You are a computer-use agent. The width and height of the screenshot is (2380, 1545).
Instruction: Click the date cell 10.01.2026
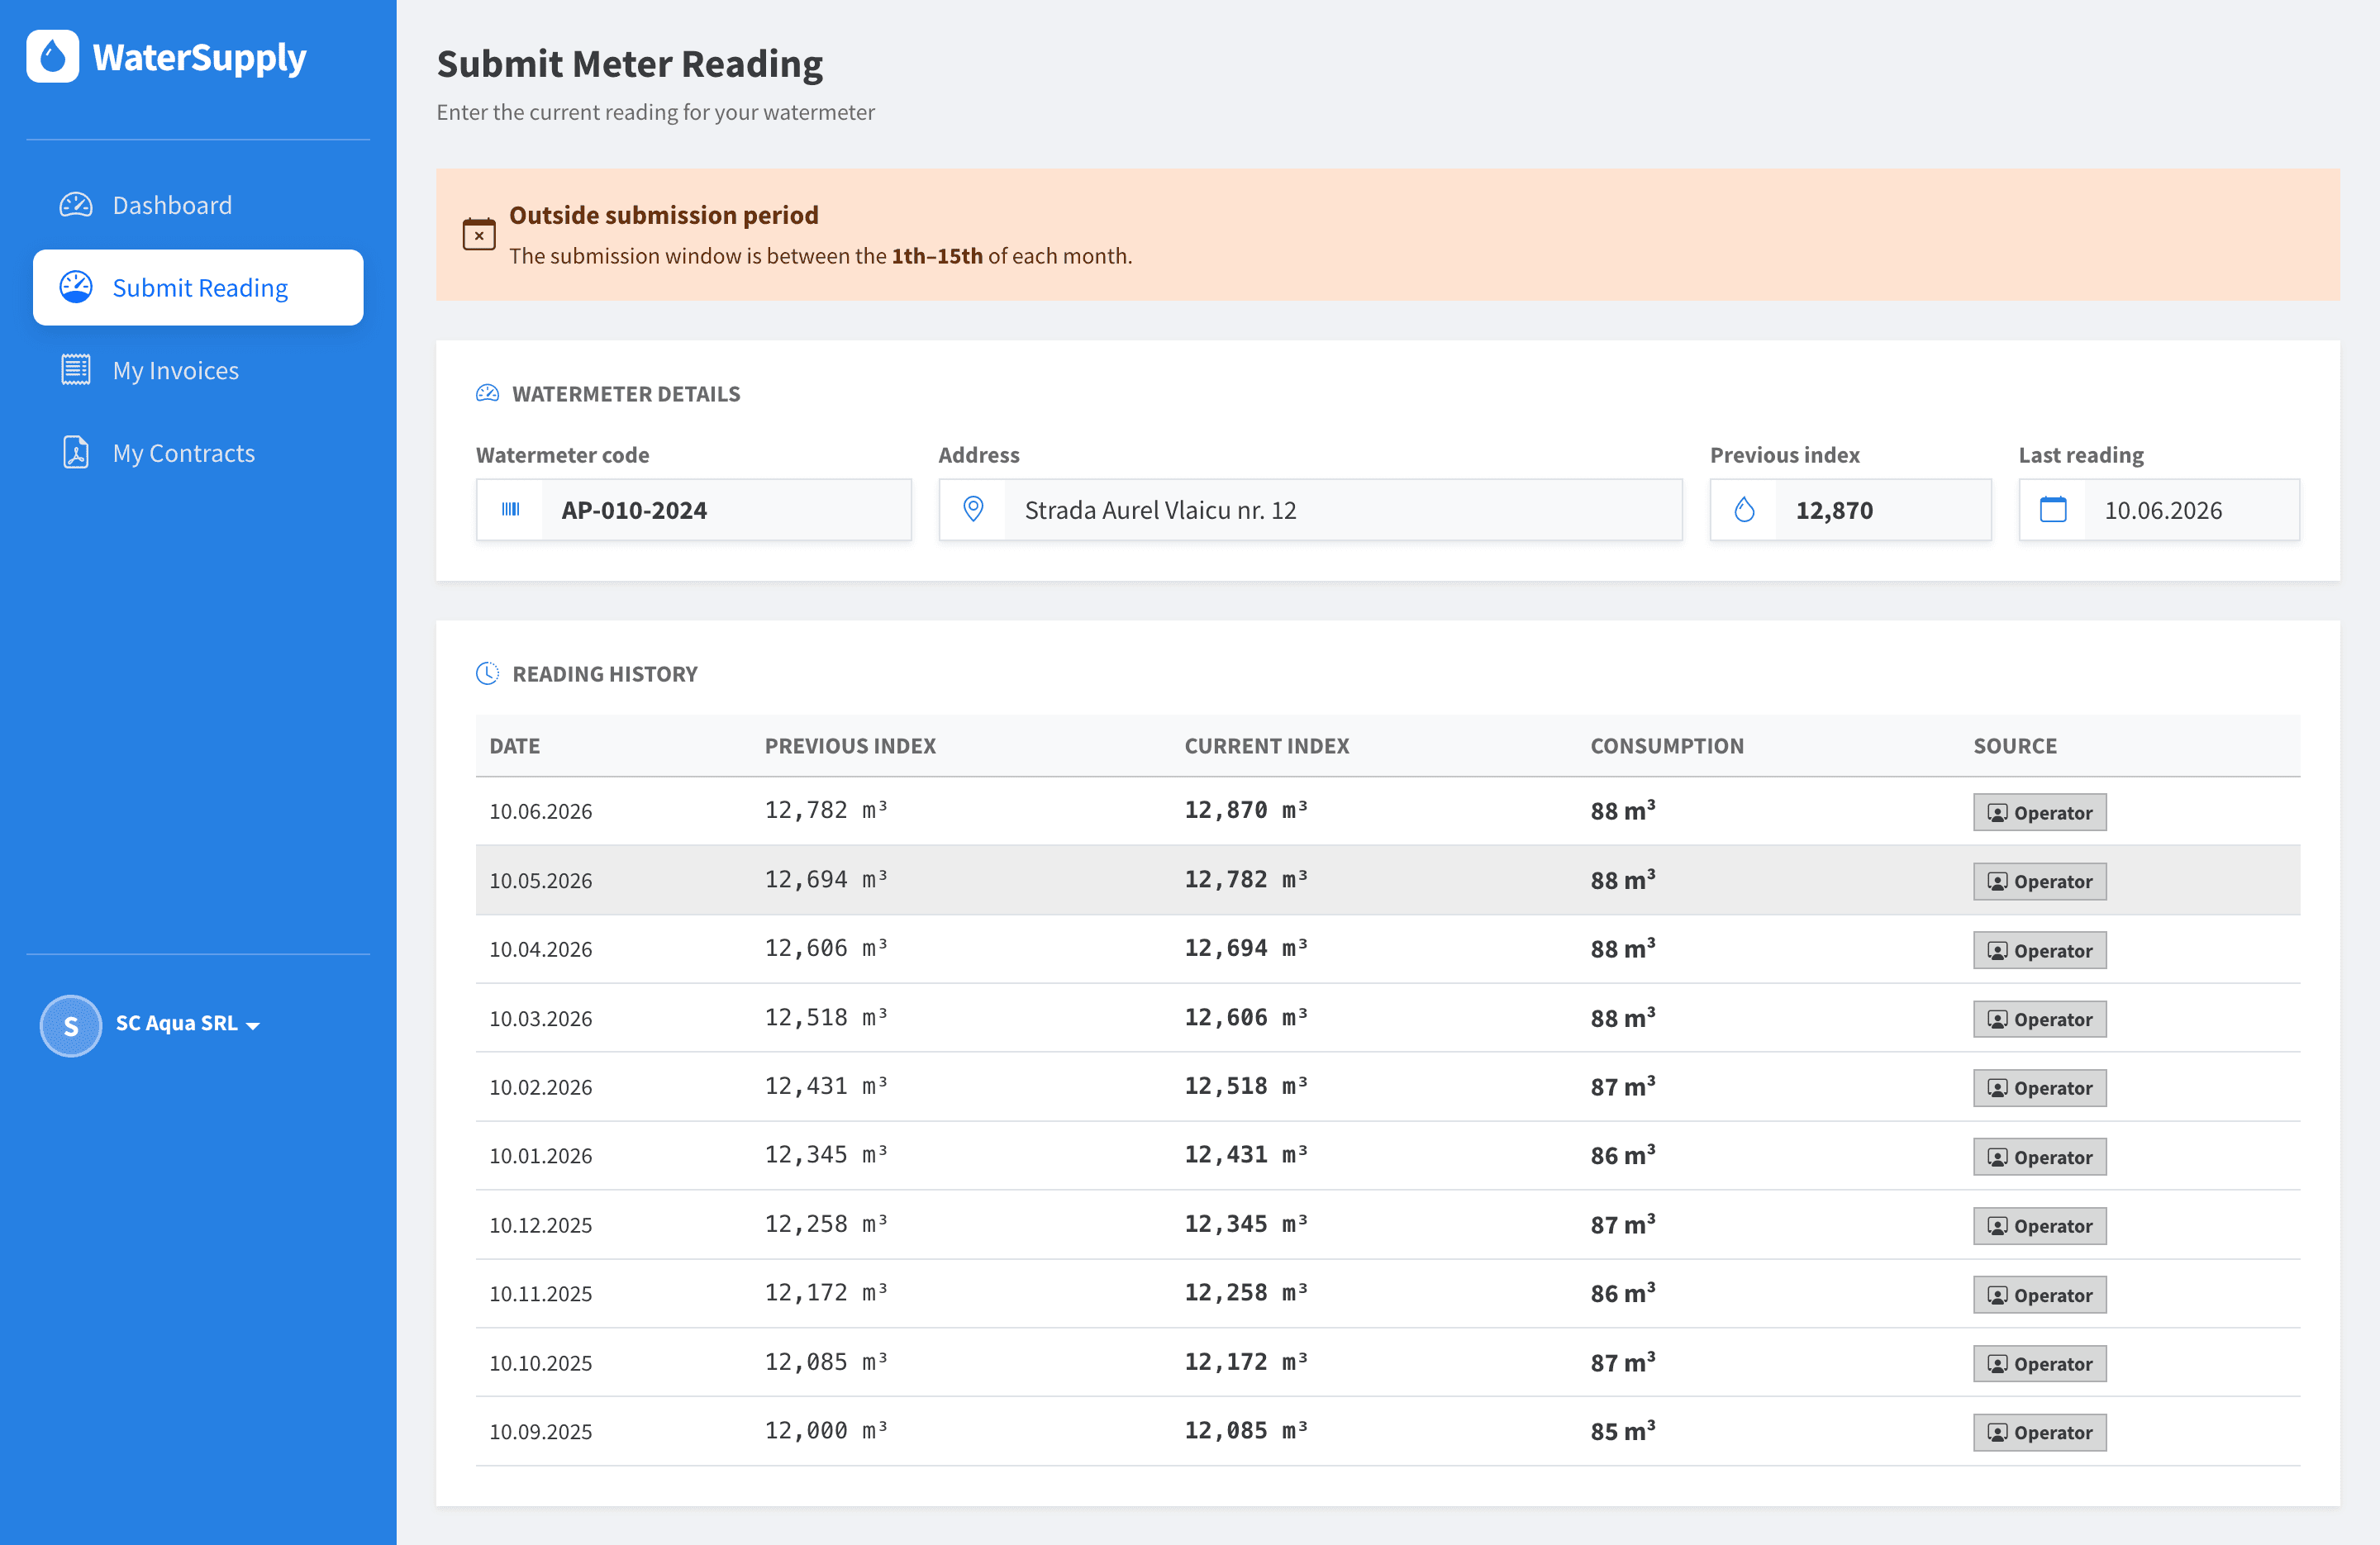540,1156
